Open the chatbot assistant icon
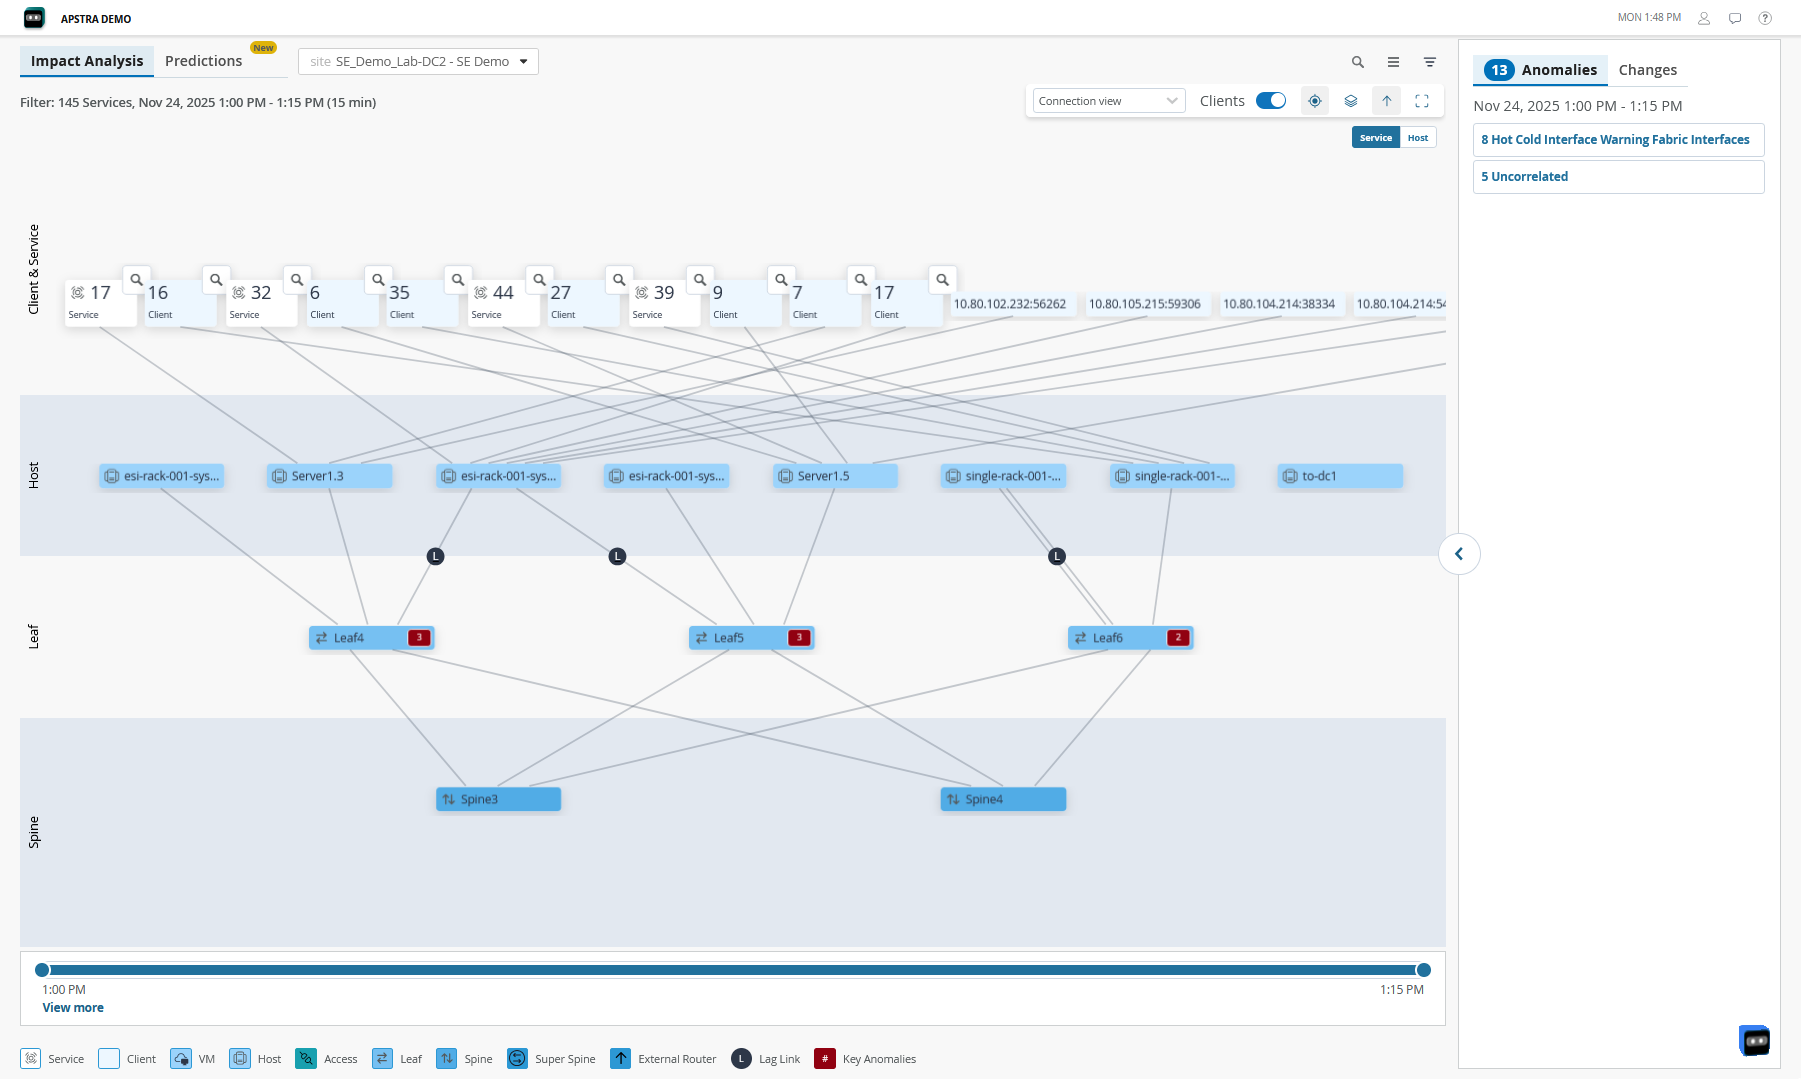 (x=1755, y=1040)
